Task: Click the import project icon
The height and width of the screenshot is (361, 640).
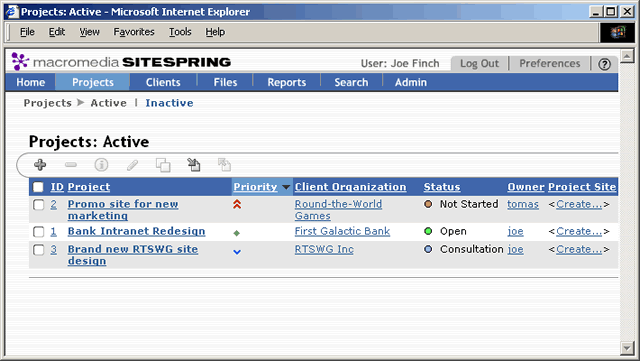Action: (193, 165)
